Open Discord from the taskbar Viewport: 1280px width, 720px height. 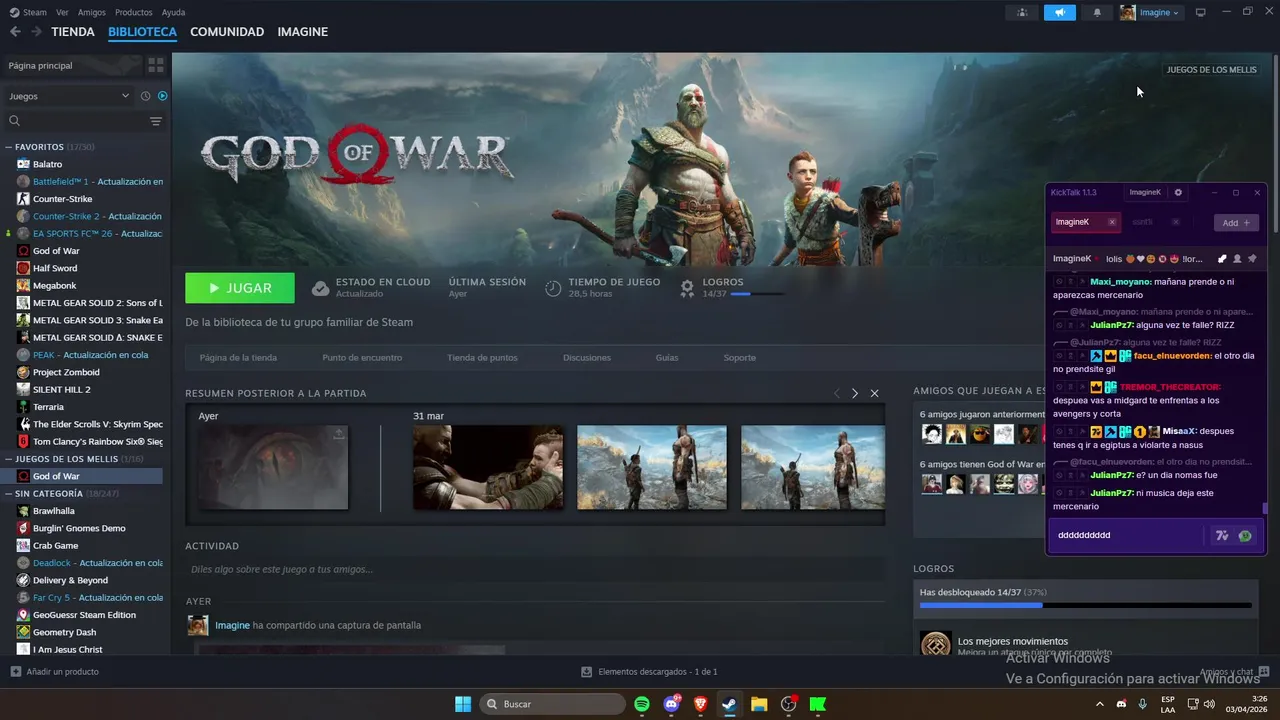pos(671,704)
